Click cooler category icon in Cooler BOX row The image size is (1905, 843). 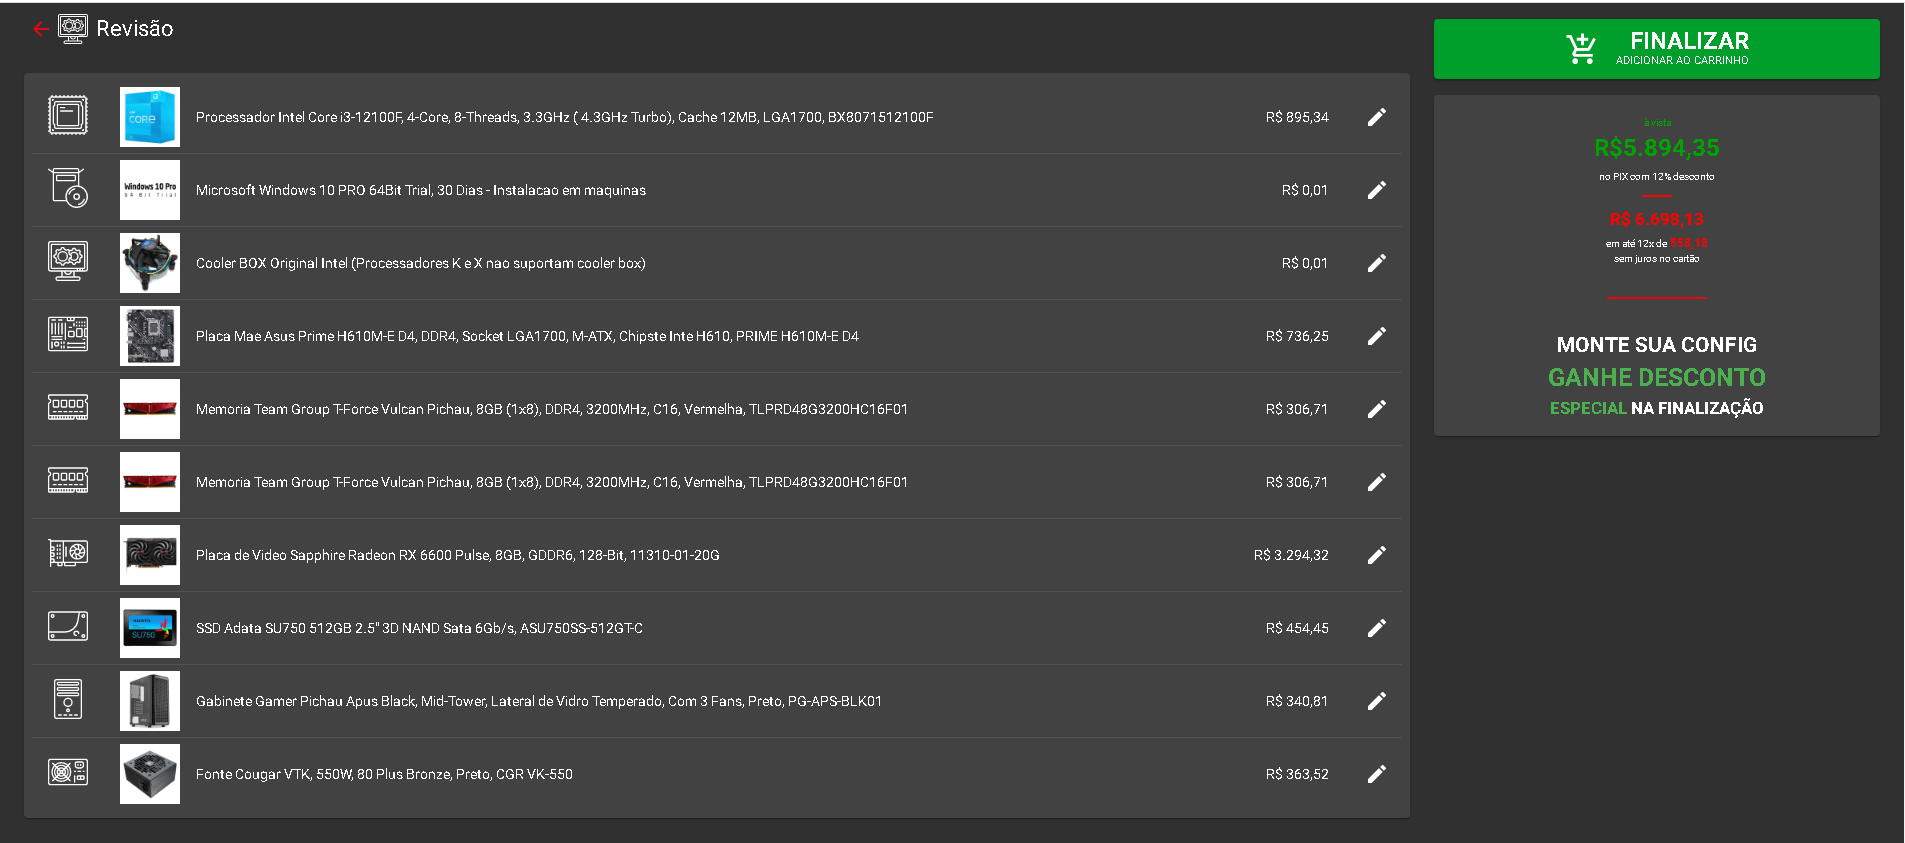coord(68,261)
